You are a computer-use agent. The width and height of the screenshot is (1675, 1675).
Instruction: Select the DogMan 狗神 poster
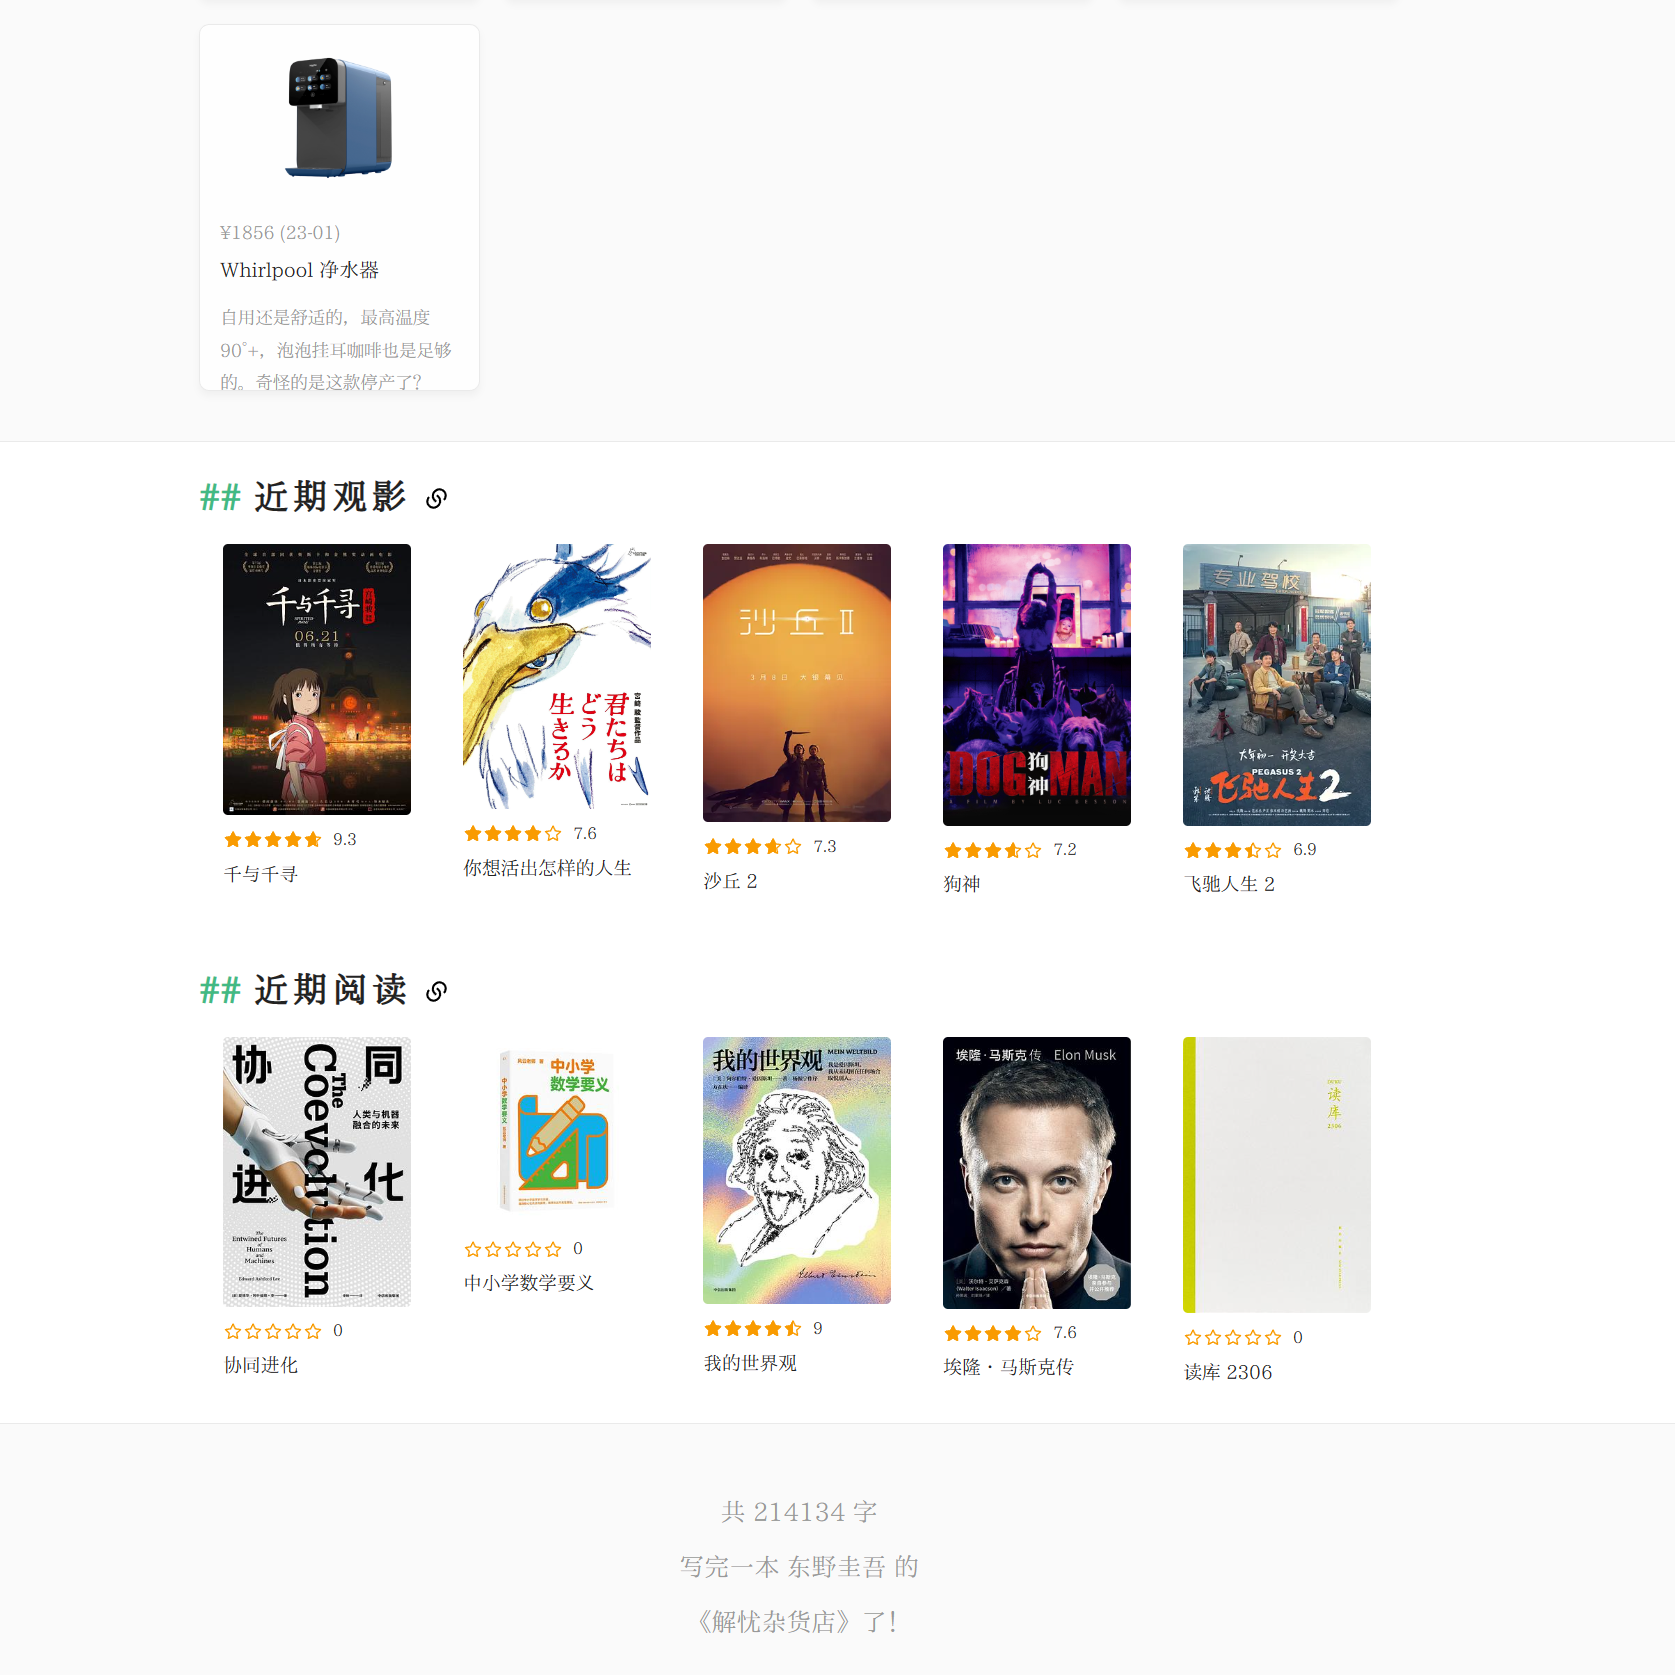tap(1037, 685)
